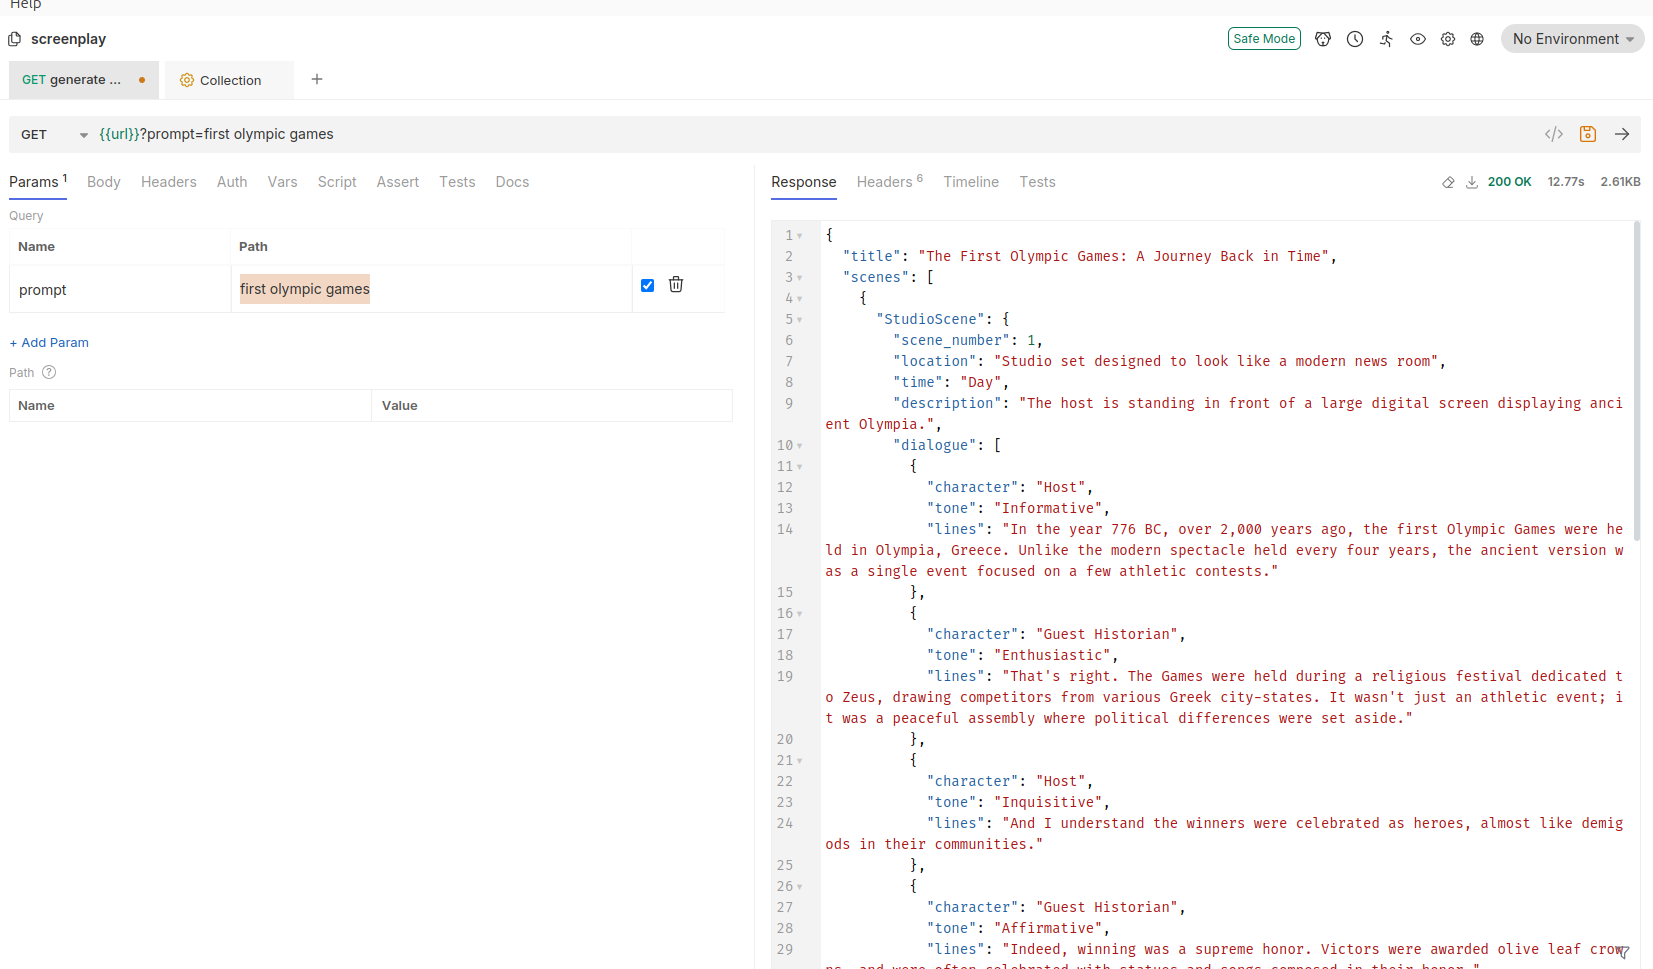The image size is (1653, 969).
Task: Open the Script tab
Action: pyautogui.click(x=337, y=182)
